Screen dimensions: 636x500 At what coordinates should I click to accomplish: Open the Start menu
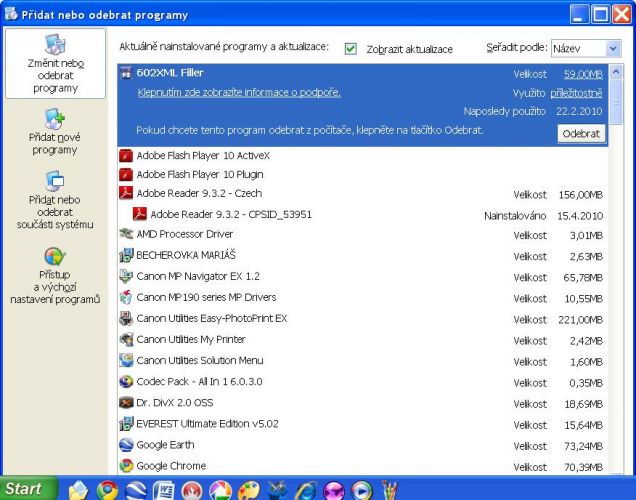pyautogui.click(x=28, y=488)
